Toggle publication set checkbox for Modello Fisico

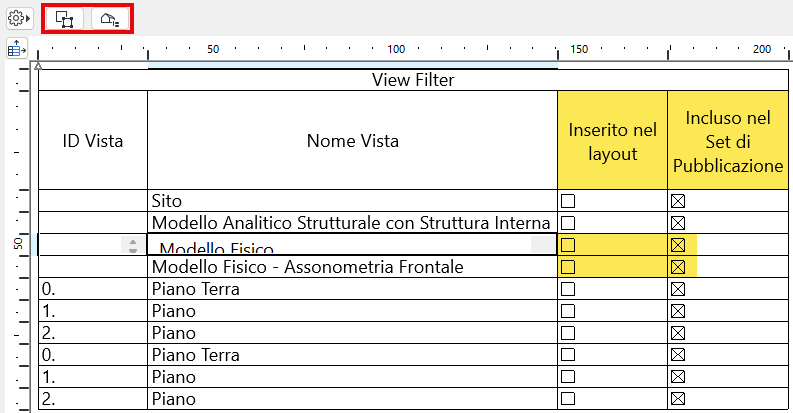pos(677,245)
